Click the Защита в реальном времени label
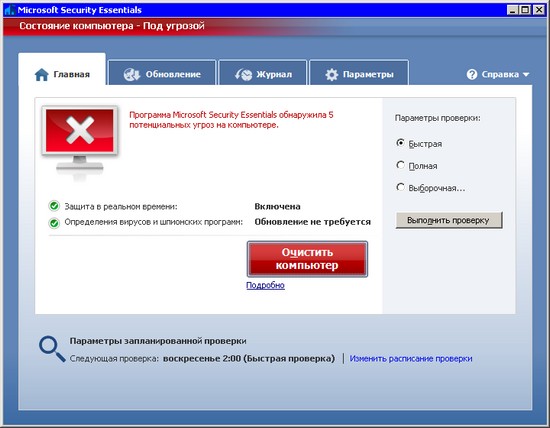The width and height of the screenshot is (550, 428). (x=121, y=206)
